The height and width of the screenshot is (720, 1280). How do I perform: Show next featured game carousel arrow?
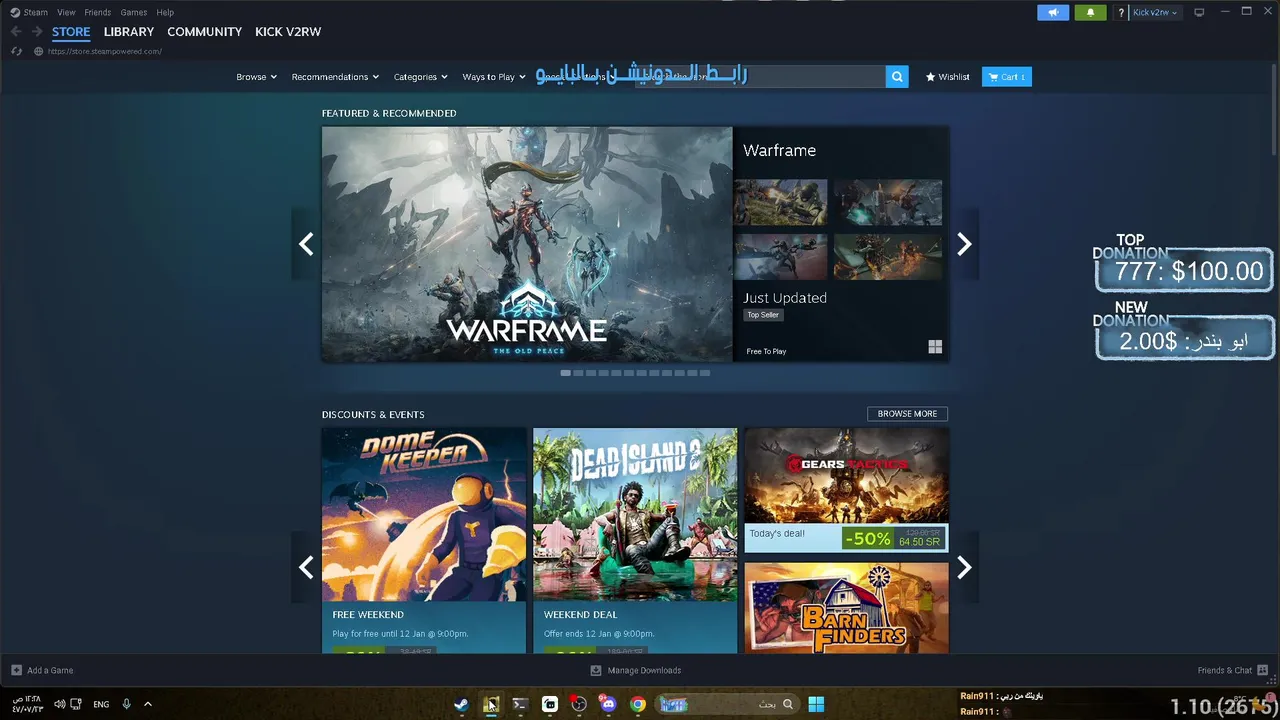pos(964,244)
